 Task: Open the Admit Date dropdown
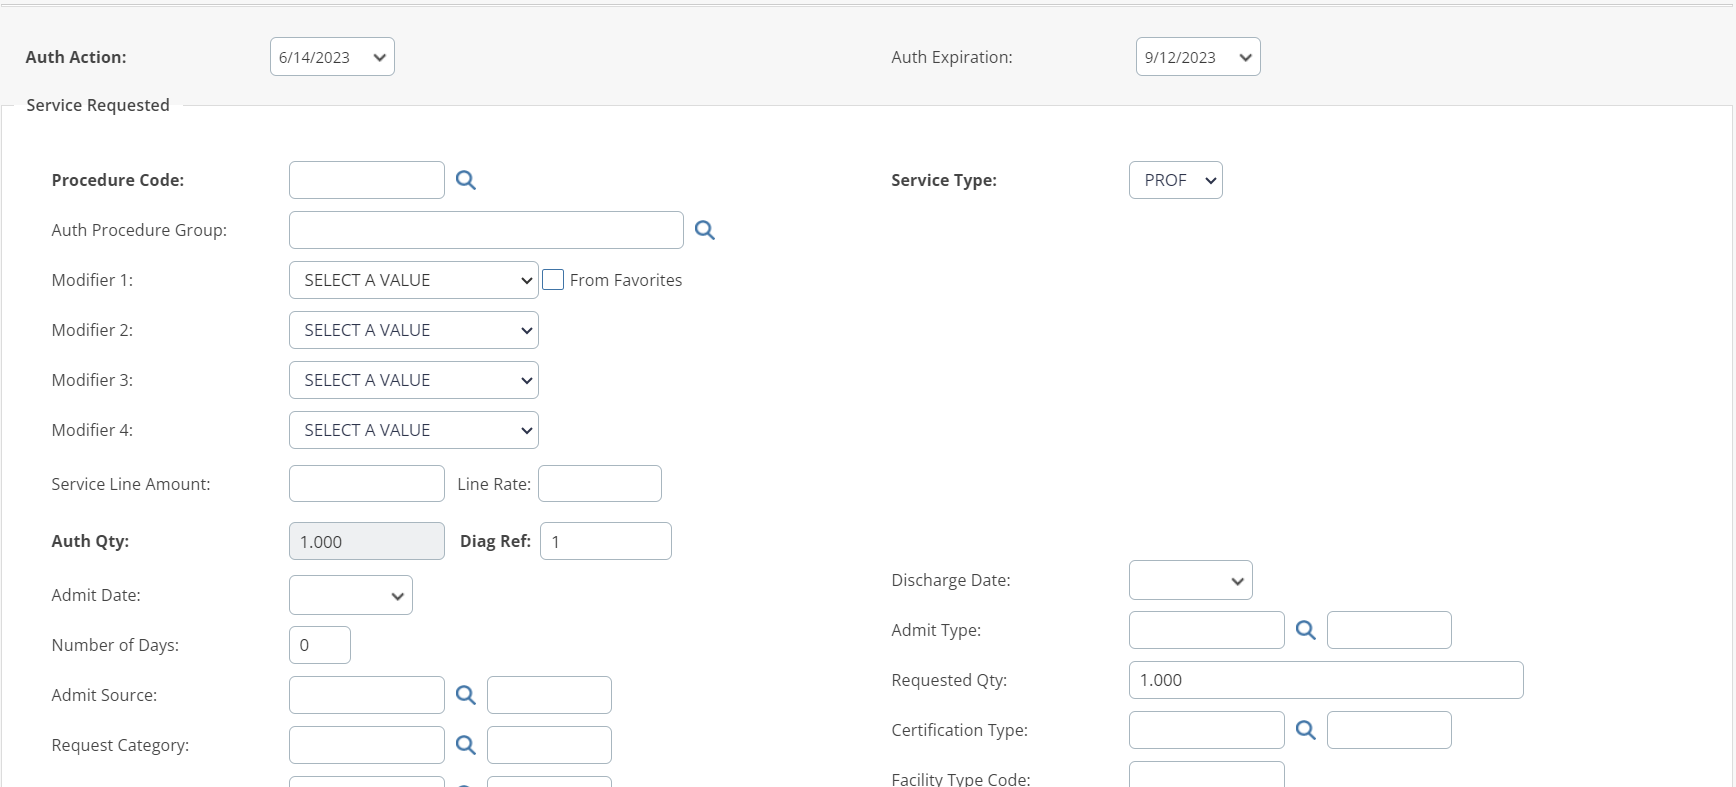click(350, 595)
